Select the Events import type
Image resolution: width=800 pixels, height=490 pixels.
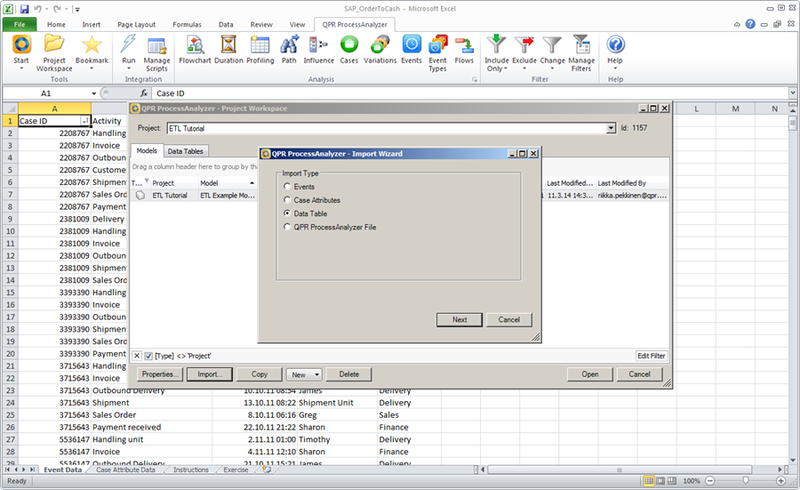pos(287,186)
